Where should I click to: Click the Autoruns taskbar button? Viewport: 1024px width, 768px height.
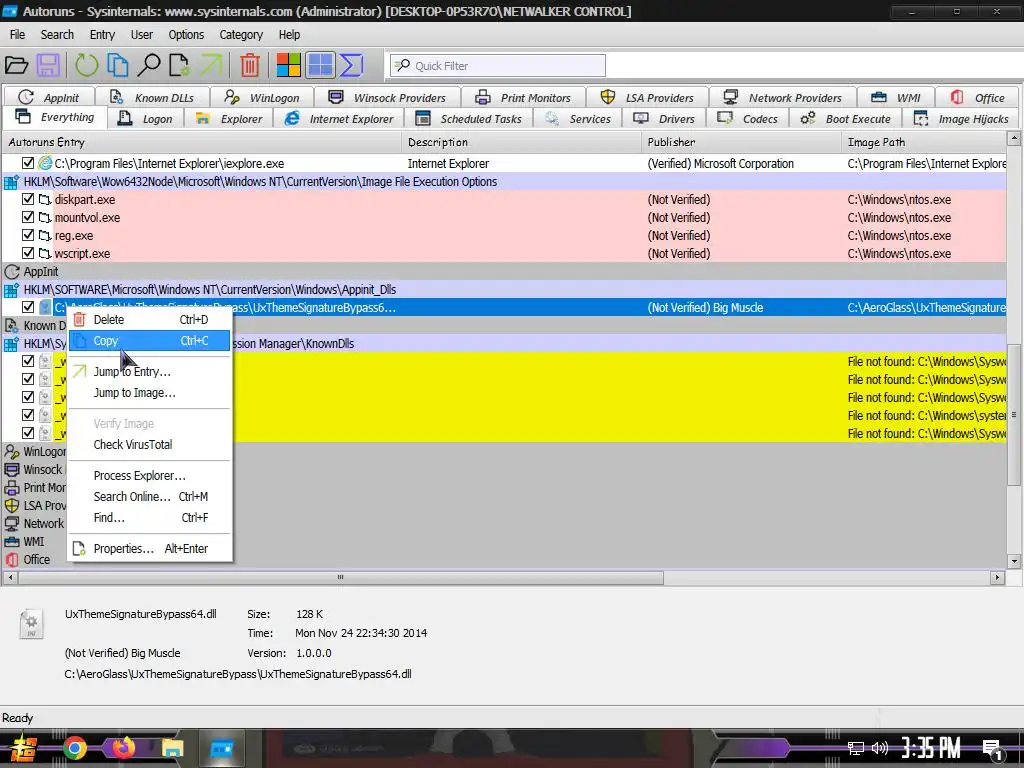[221, 748]
